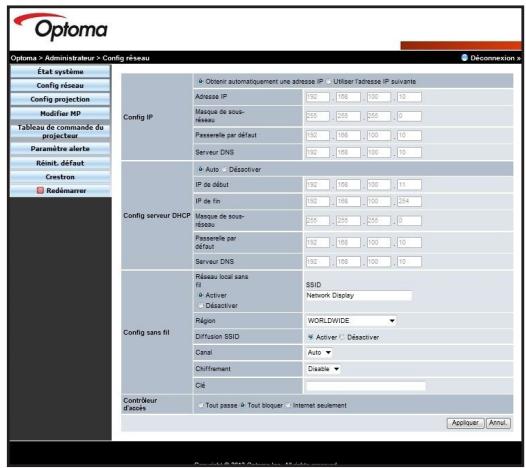Choose Activer for Réseau local sans fil
The height and width of the screenshot is (468, 526).
pos(201,295)
